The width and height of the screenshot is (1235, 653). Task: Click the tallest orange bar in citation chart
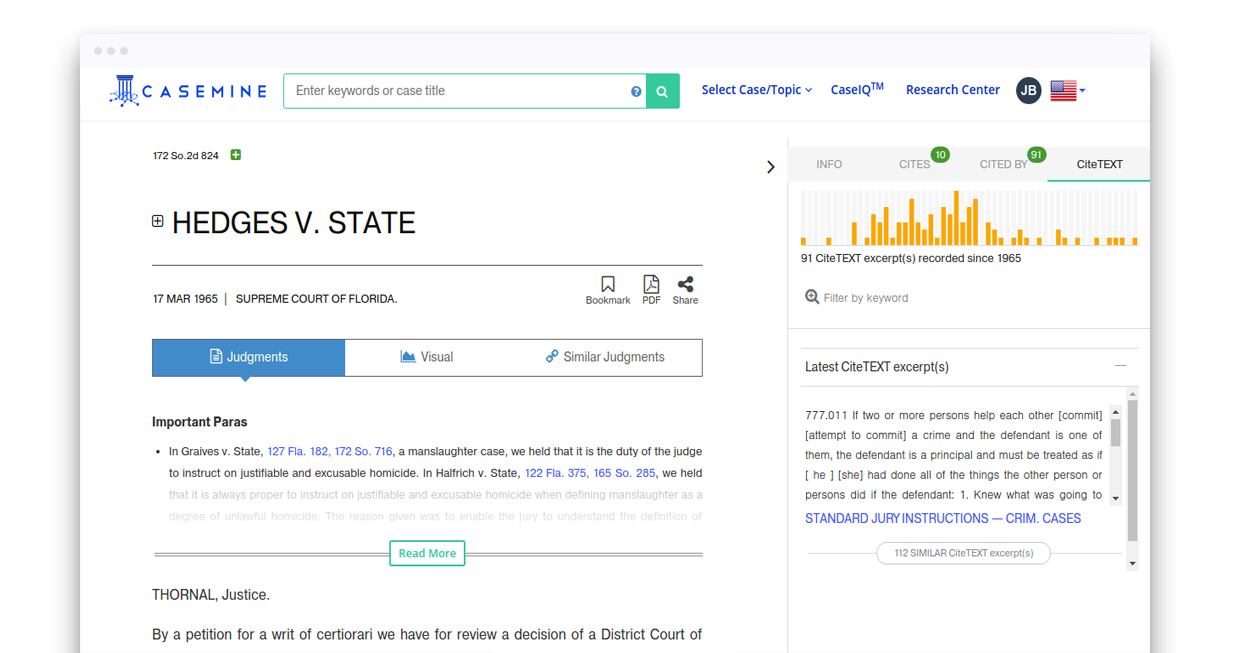click(x=956, y=219)
